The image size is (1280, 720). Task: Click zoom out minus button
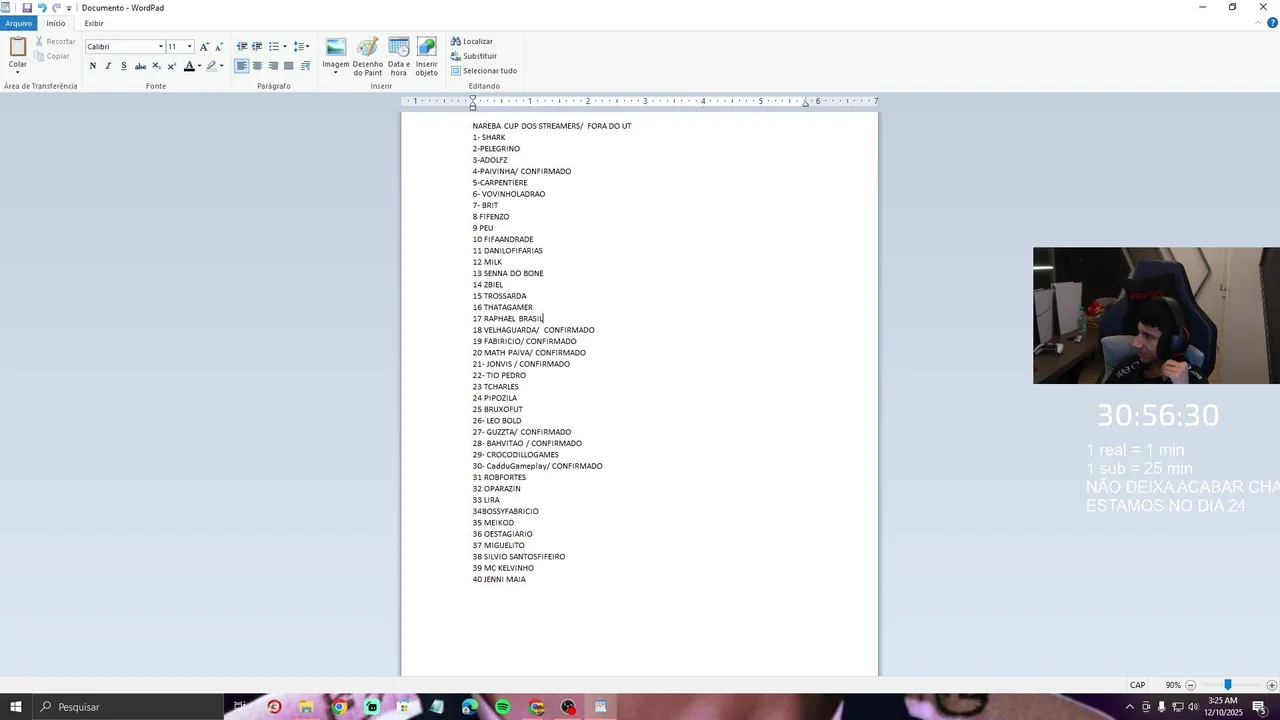click(x=1190, y=685)
